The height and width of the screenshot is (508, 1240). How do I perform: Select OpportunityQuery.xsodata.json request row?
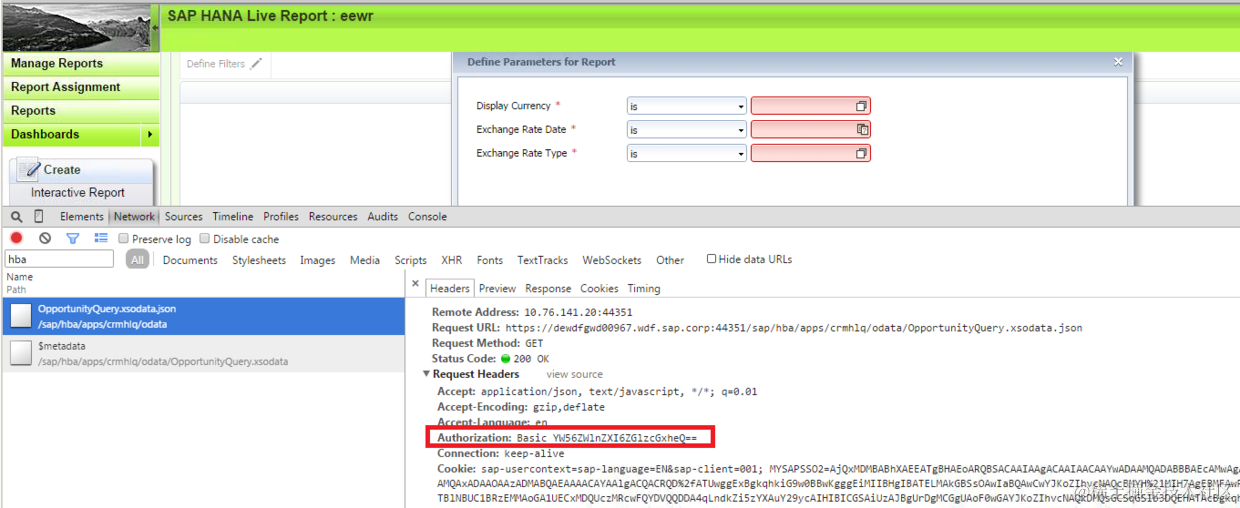[x=203, y=316]
